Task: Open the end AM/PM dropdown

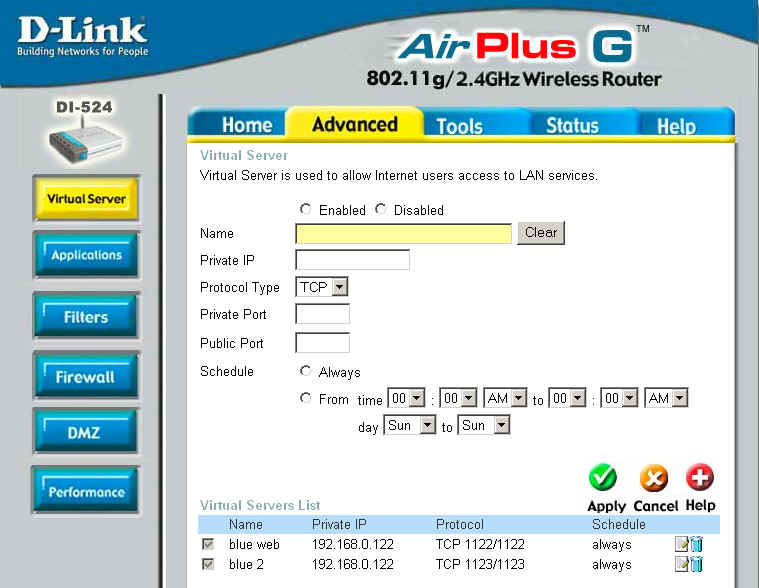Action: (666, 398)
